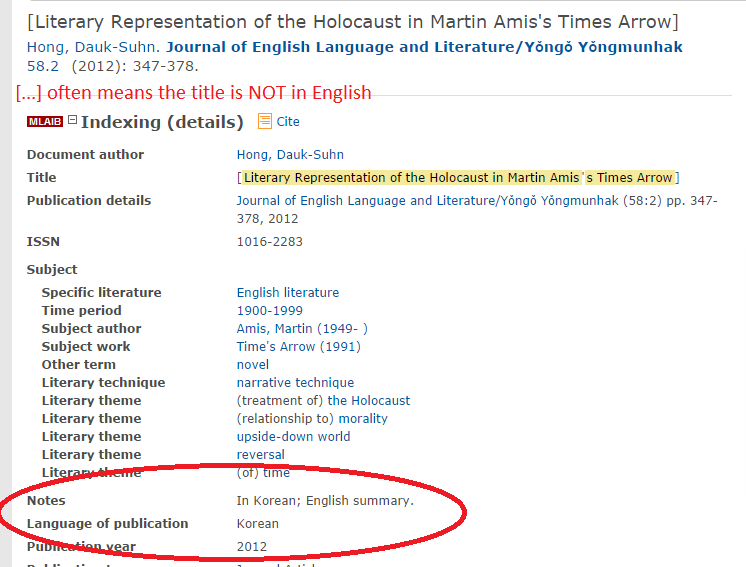
Task: Click the Publication year value 2012
Action: [x=252, y=547]
